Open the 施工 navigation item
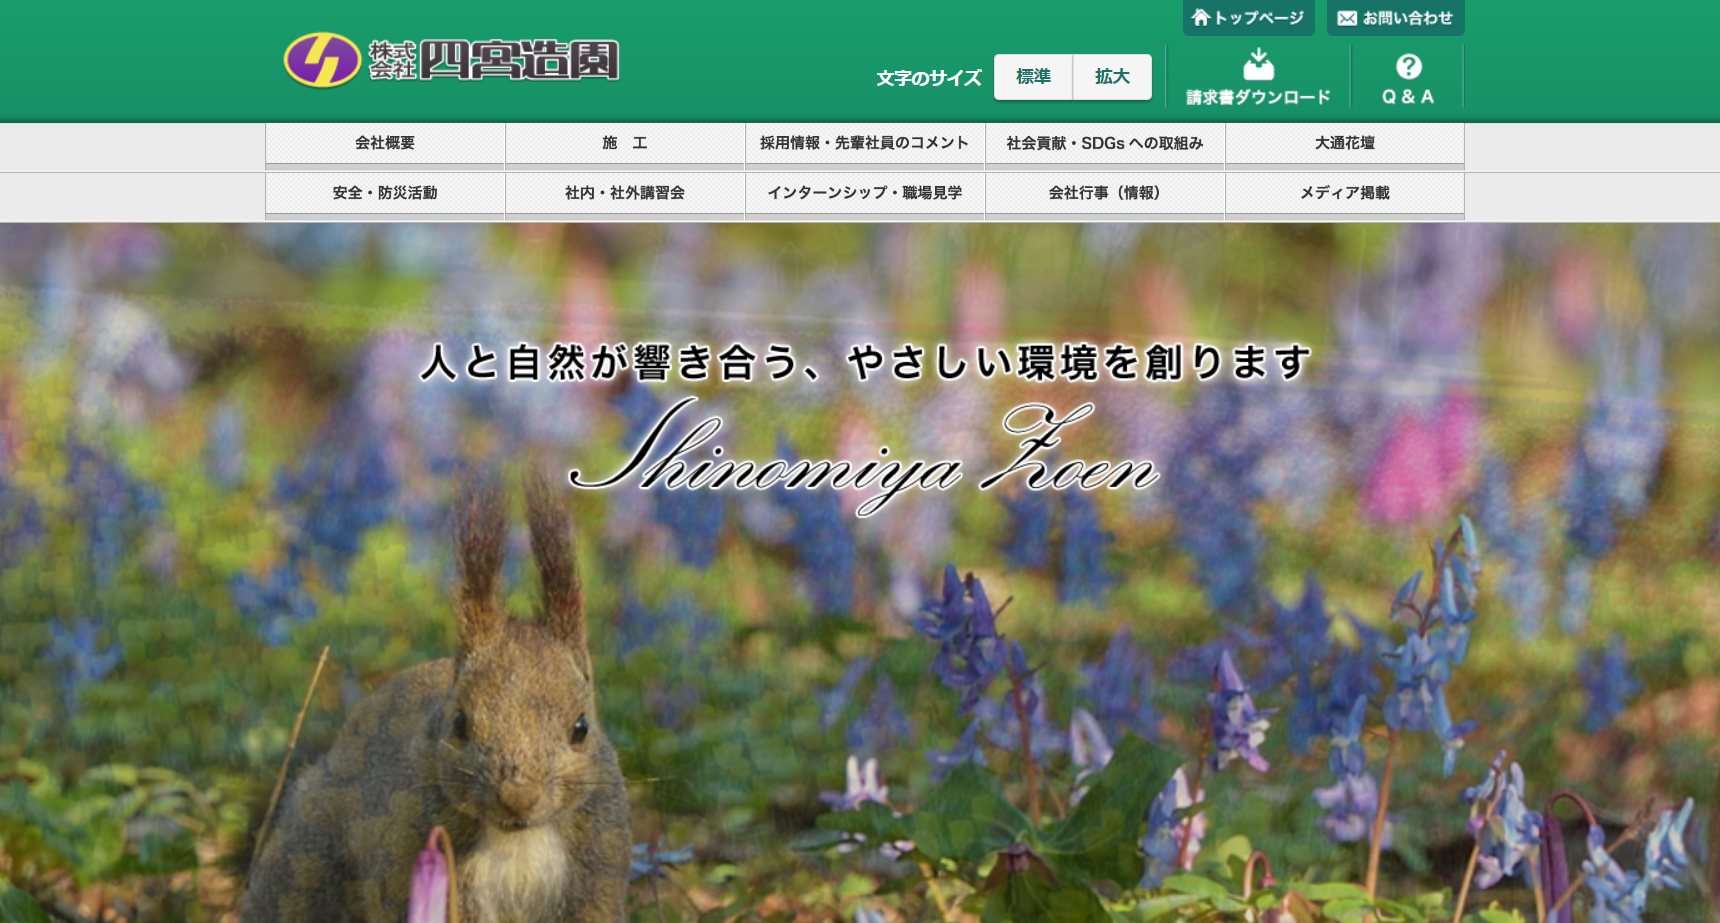1720x923 pixels. [625, 143]
